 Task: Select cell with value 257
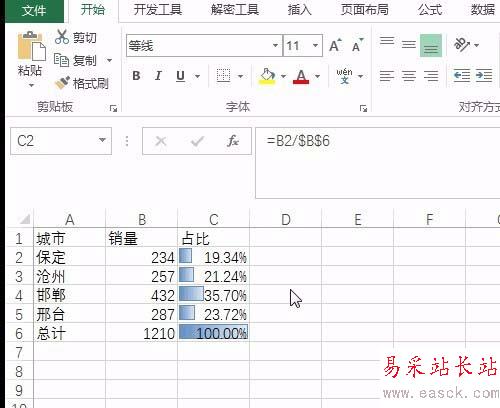pyautogui.click(x=142, y=276)
